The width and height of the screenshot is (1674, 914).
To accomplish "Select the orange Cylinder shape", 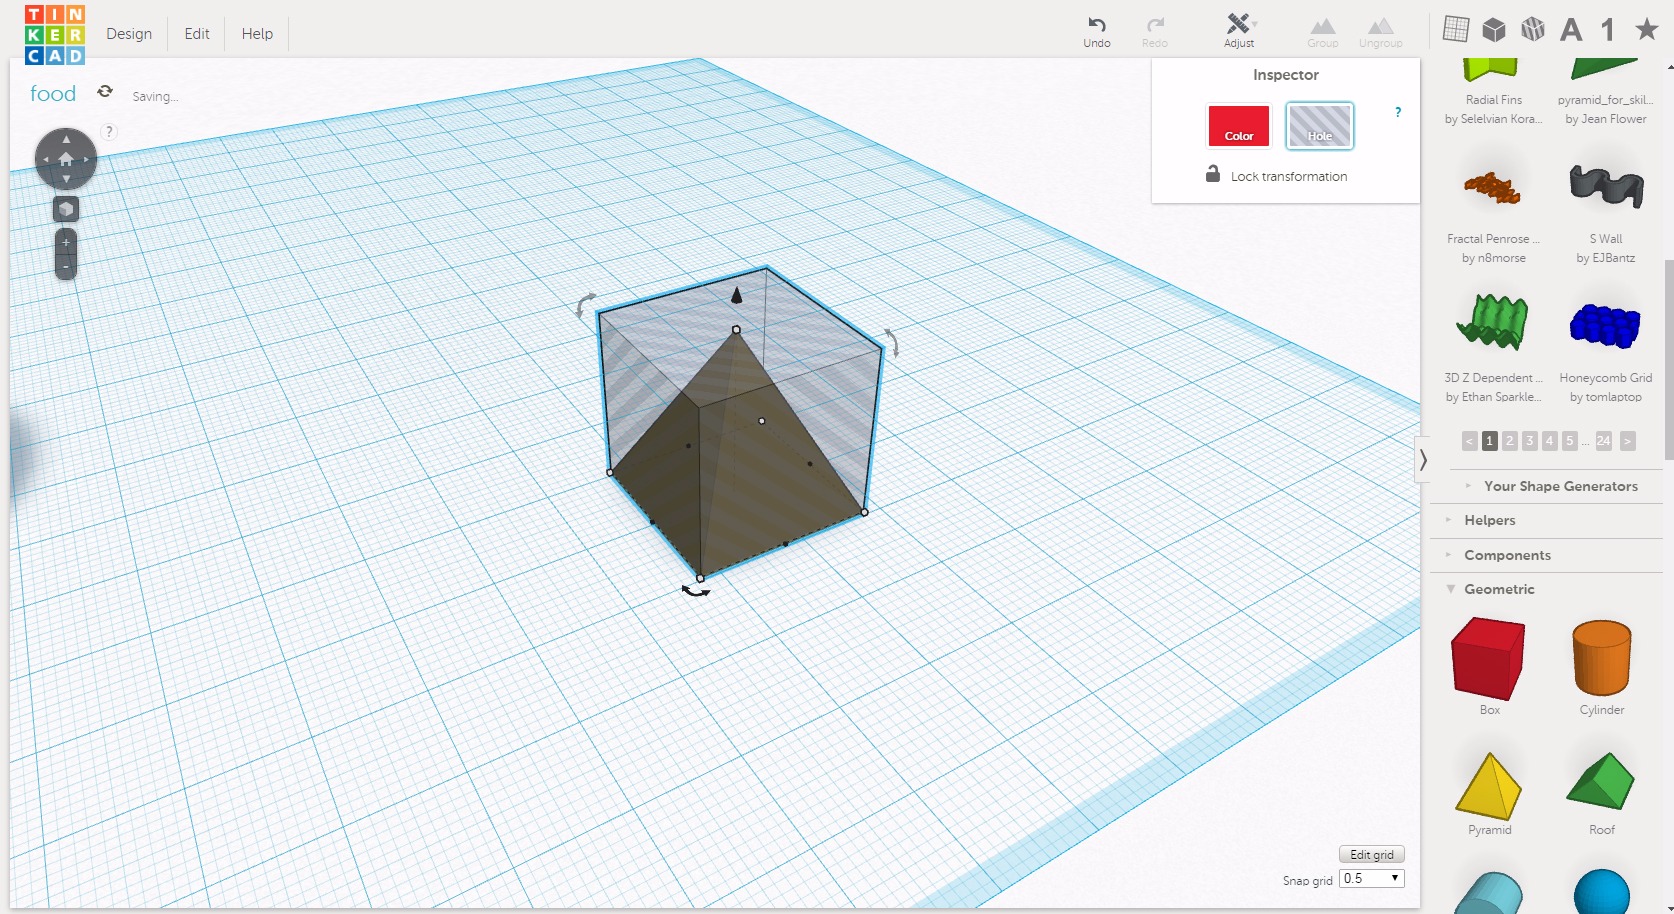I will click(1602, 657).
